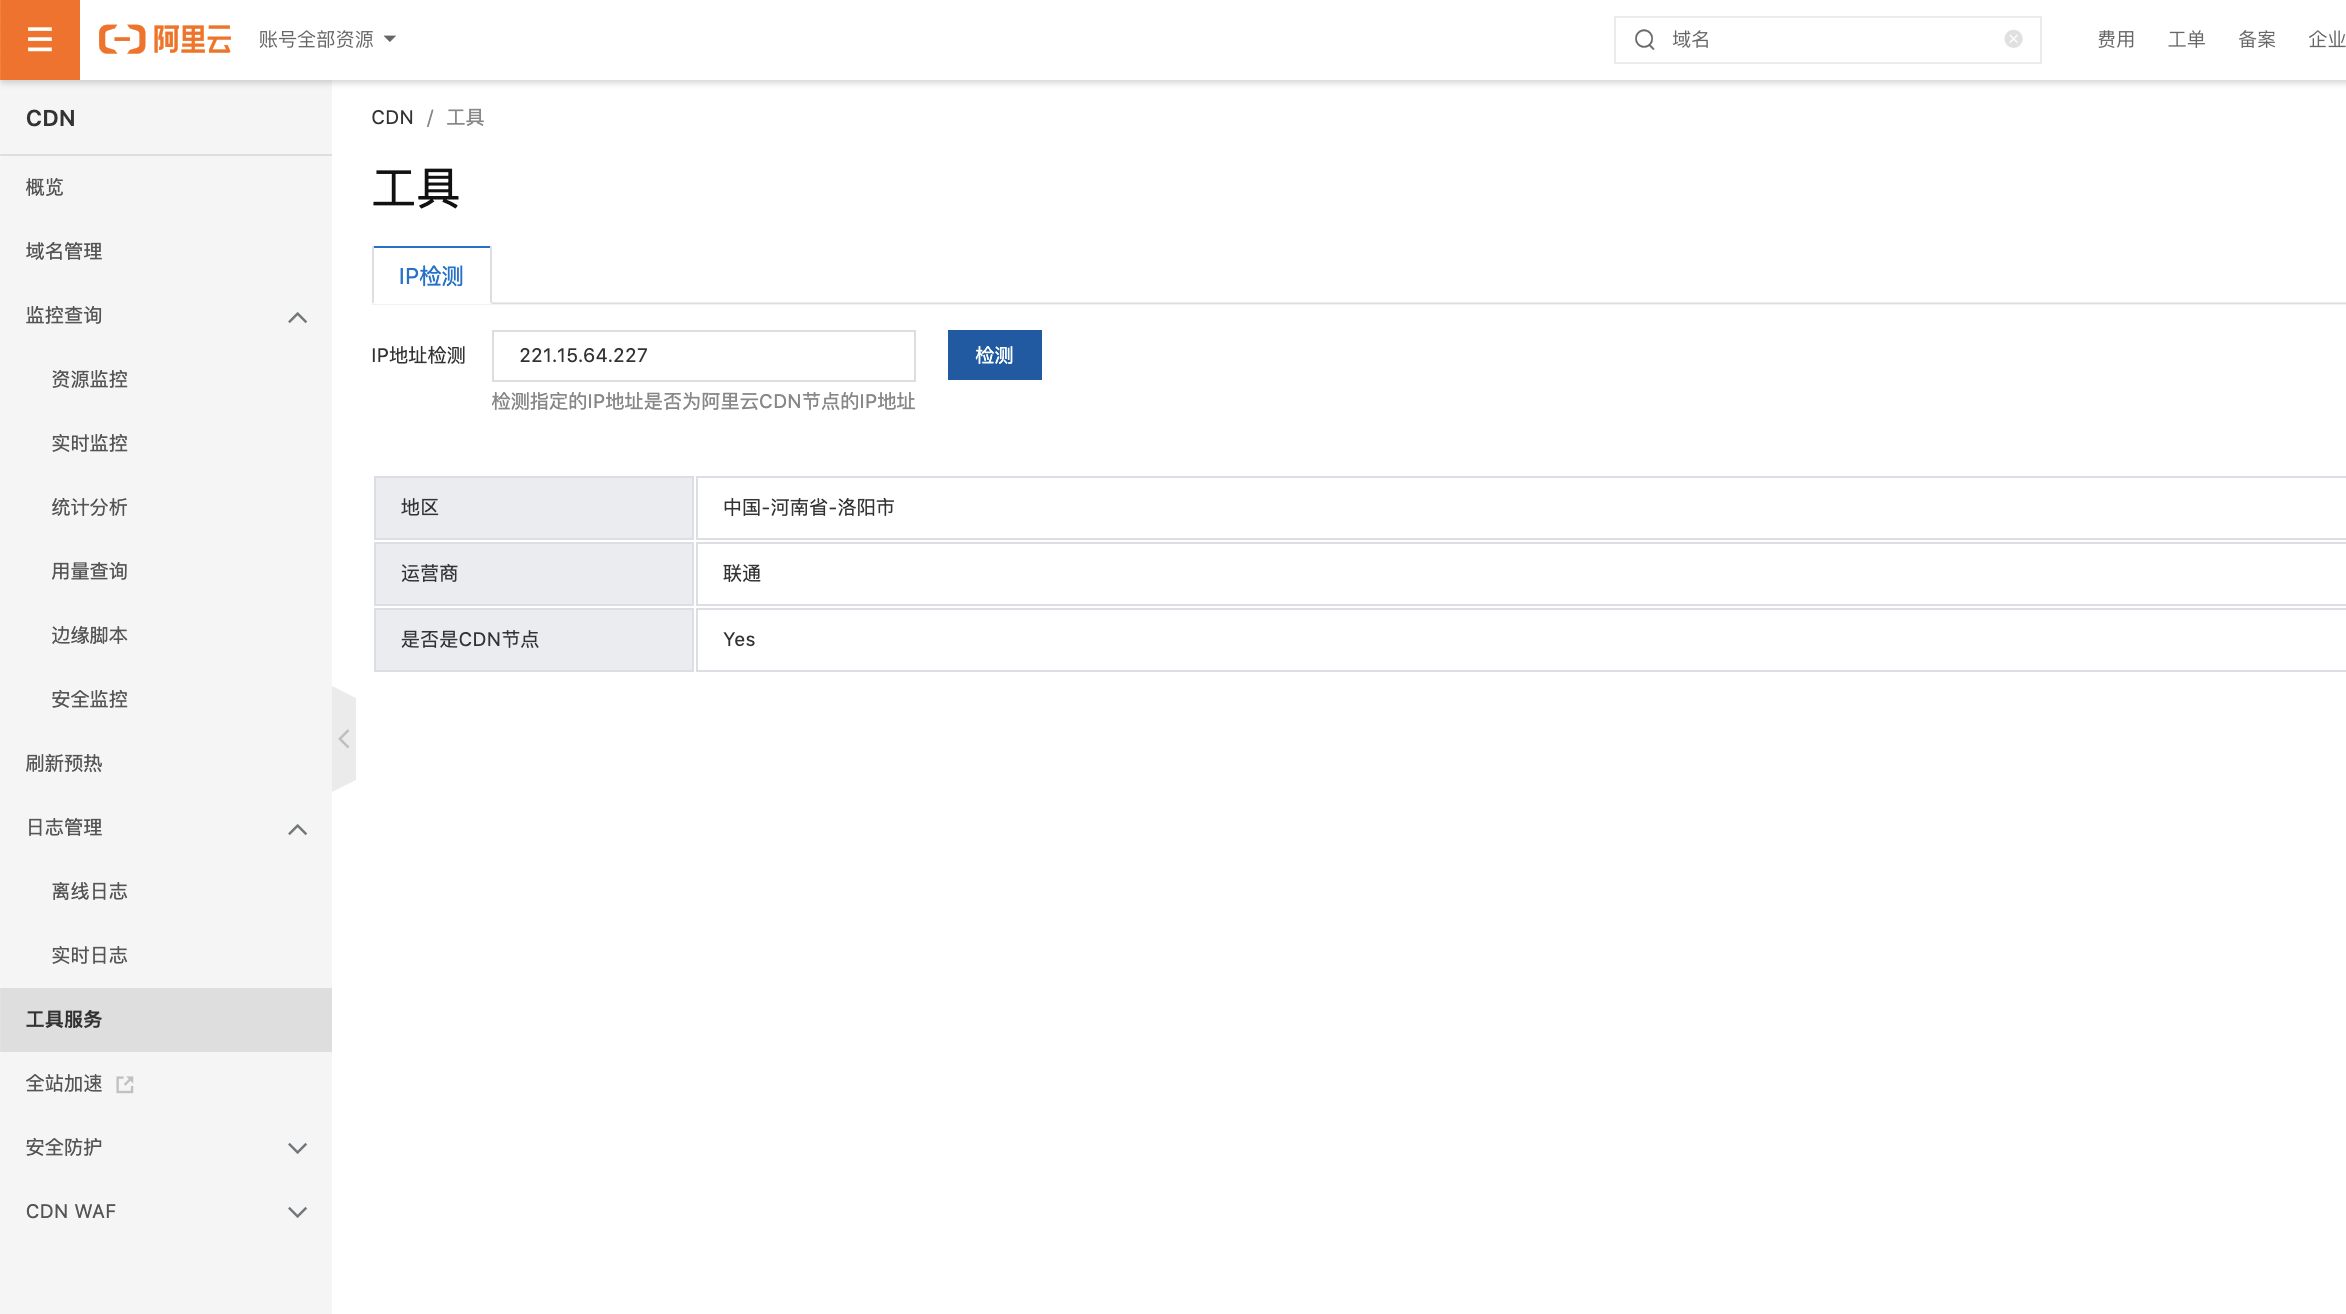Open 离线日志 sidebar item
The height and width of the screenshot is (1314, 2346).
[x=89, y=891]
